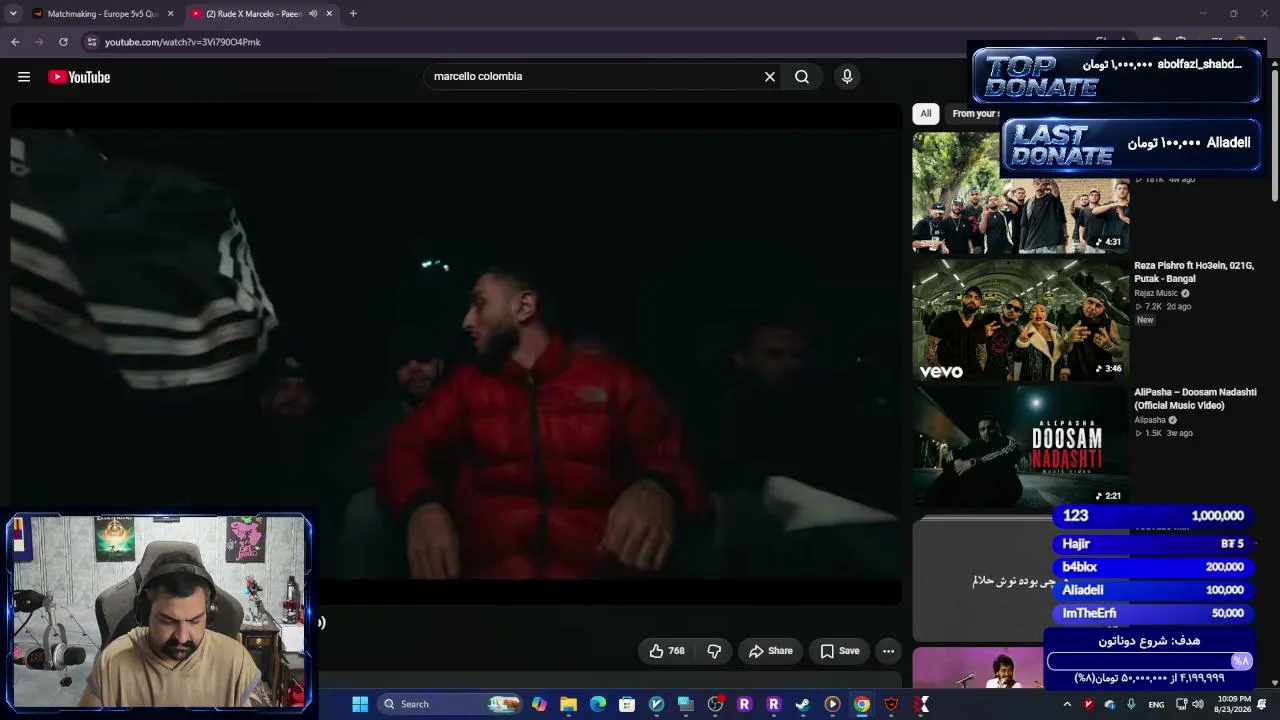This screenshot has width=1280, height=720.
Task: Launch Copilot from the taskbar
Action: point(539,704)
